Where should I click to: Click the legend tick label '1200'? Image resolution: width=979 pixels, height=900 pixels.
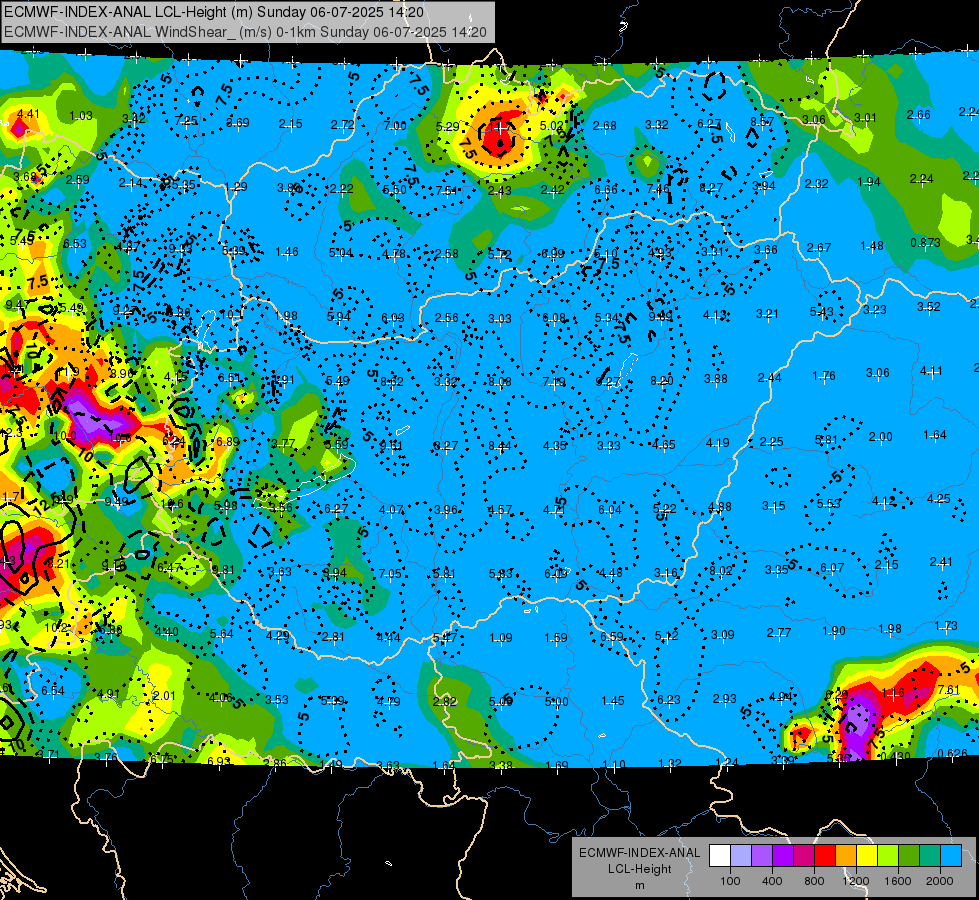click(855, 881)
